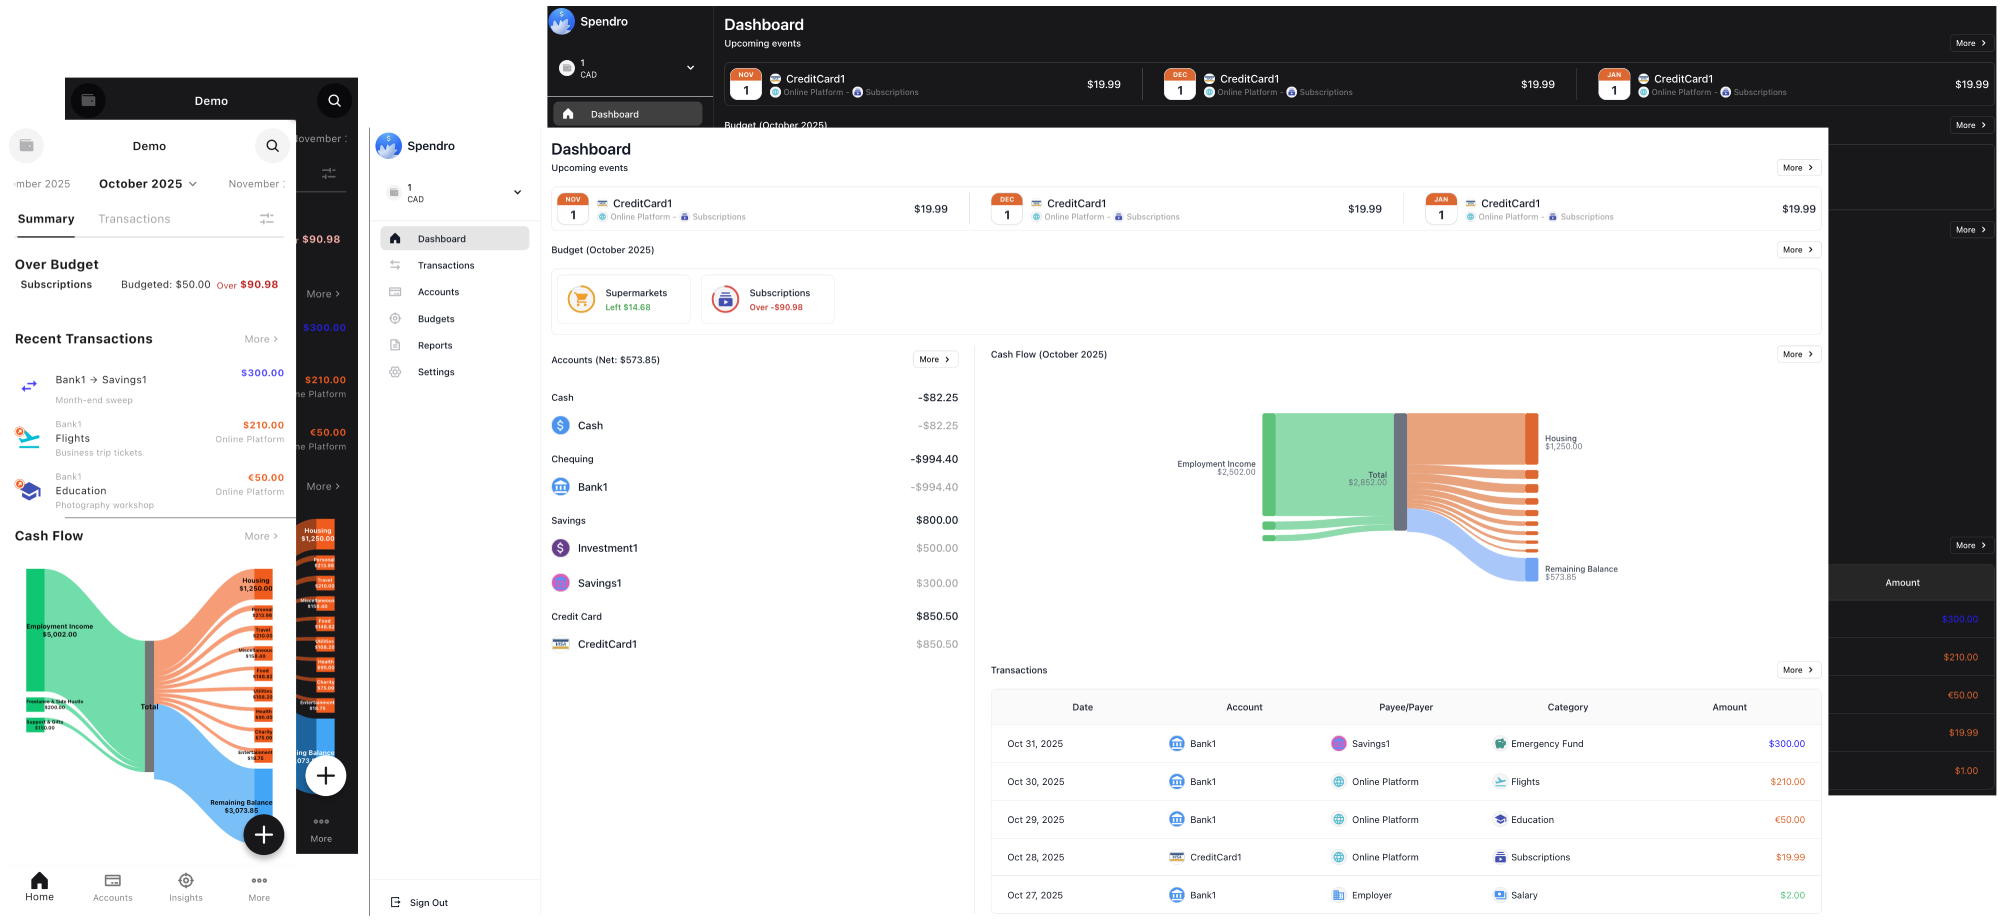The height and width of the screenshot is (922, 2000).
Task: Tap the white plus button on the dark mobile screen
Action: pyautogui.click(x=326, y=776)
